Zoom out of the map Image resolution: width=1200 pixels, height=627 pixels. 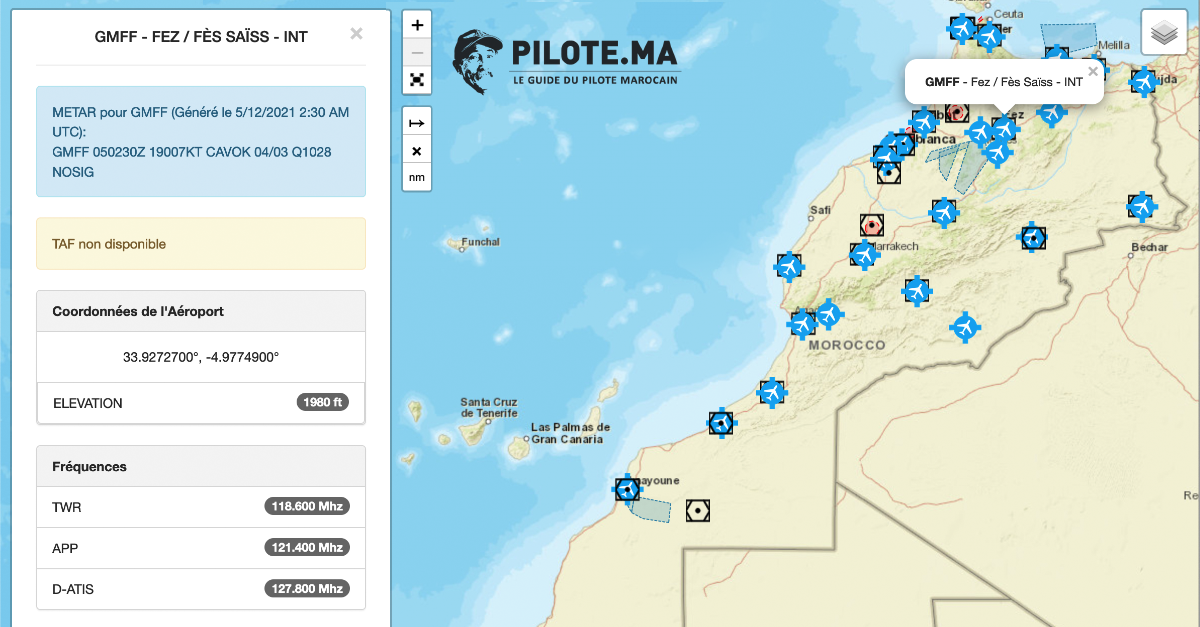point(417,51)
